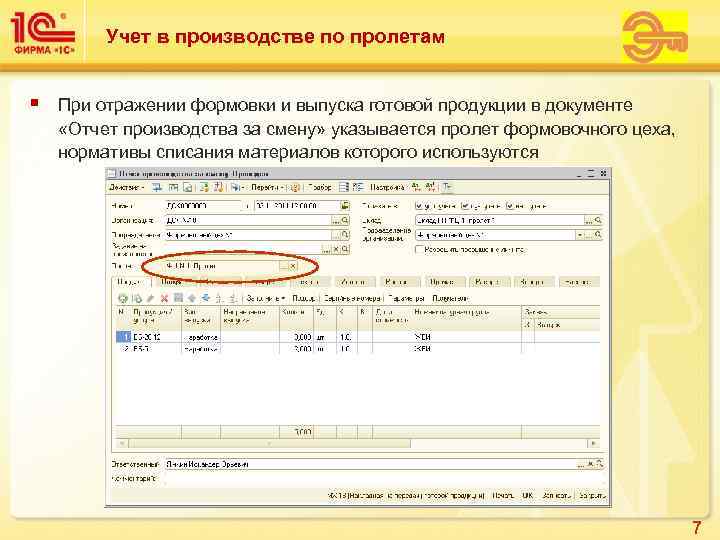This screenshot has height=540, width=720.
Task: Click the help icon beside Перейти
Action: click(295, 187)
